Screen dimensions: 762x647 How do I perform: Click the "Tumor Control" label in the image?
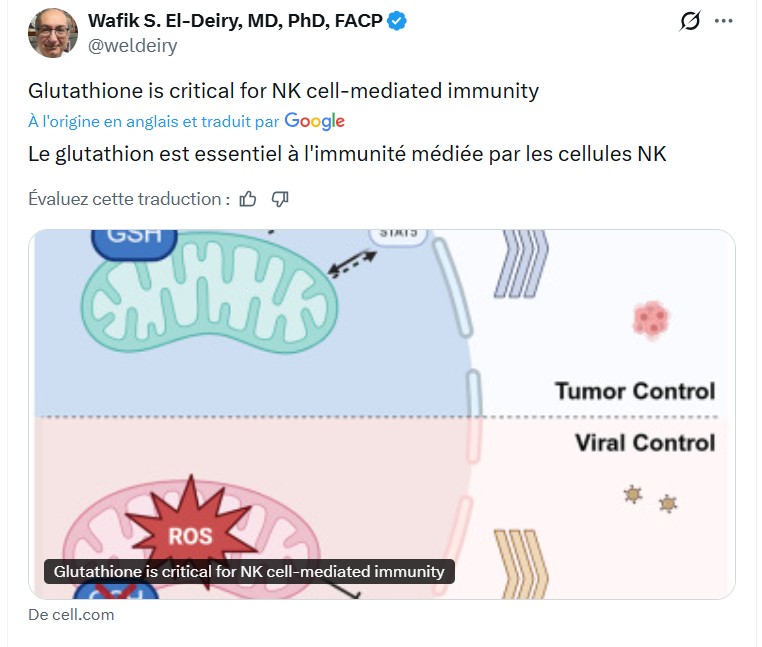(x=635, y=391)
